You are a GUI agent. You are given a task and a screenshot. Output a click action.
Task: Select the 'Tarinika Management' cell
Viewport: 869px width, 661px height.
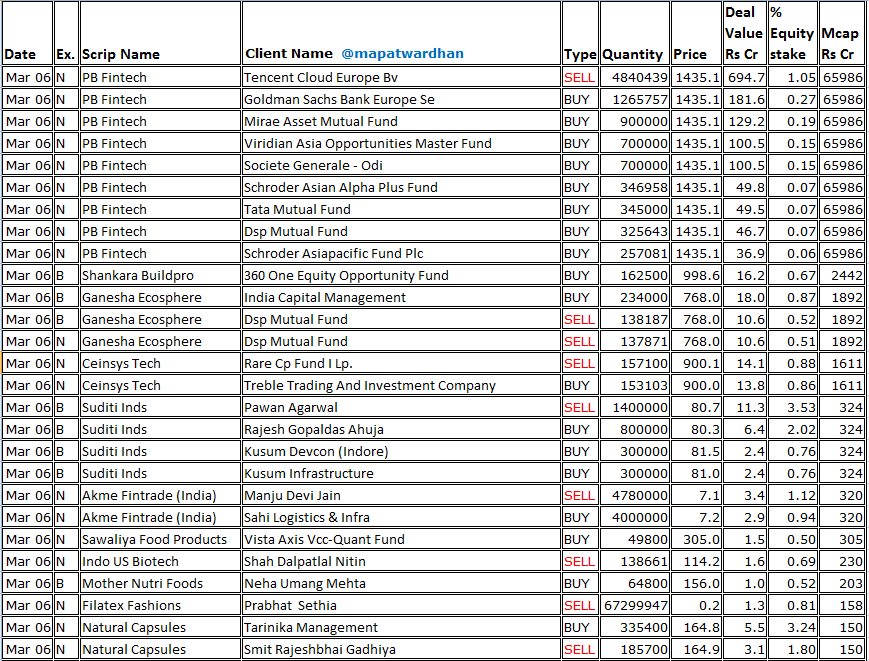(401, 627)
